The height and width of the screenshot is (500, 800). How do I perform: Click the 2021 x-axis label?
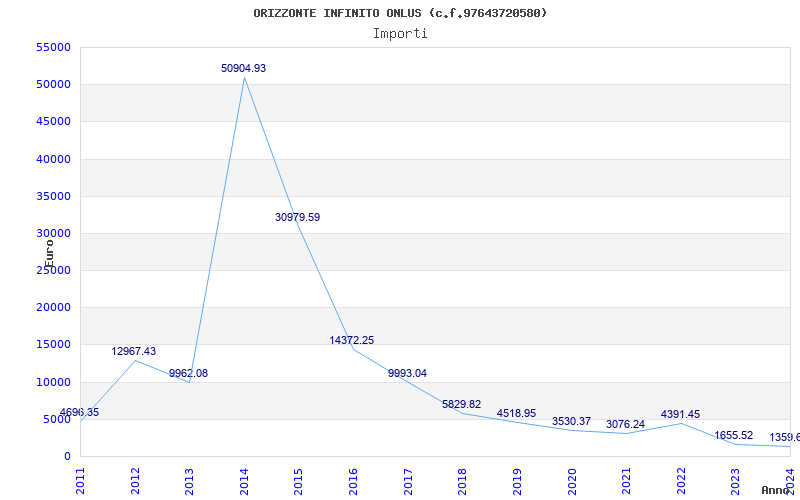626,481
